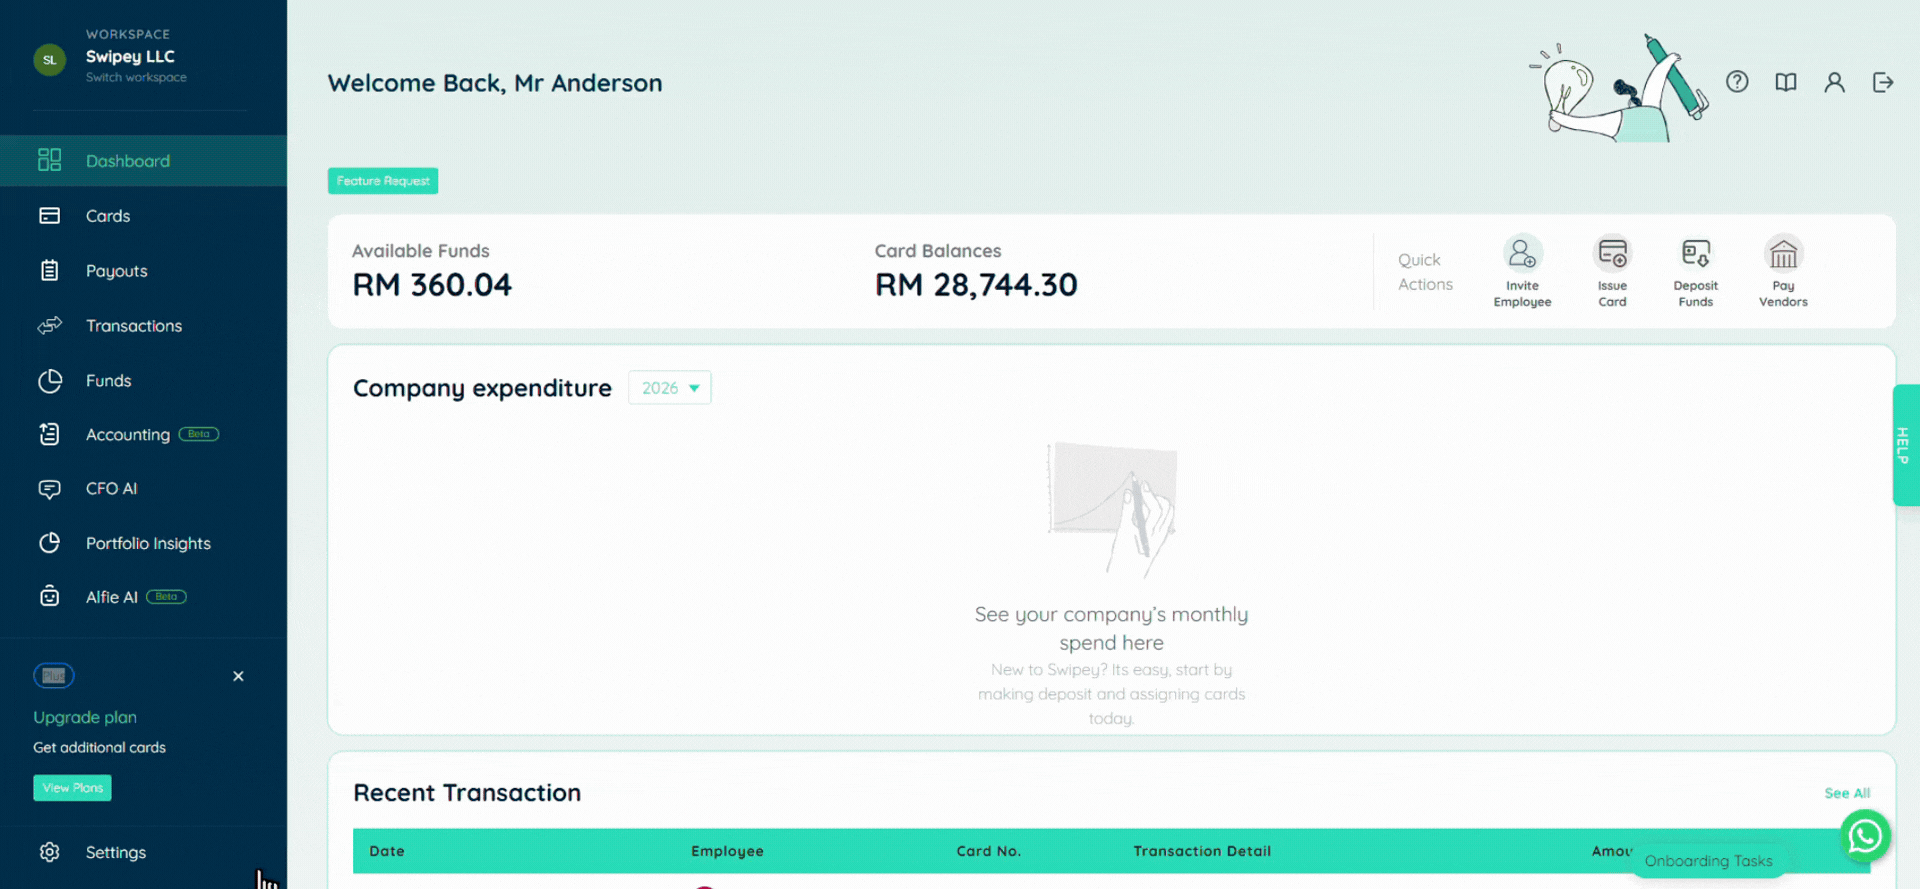Screen dimensions: 1920x889
Task: Open the Pay Vendors bank icon
Action: pyautogui.click(x=1783, y=254)
